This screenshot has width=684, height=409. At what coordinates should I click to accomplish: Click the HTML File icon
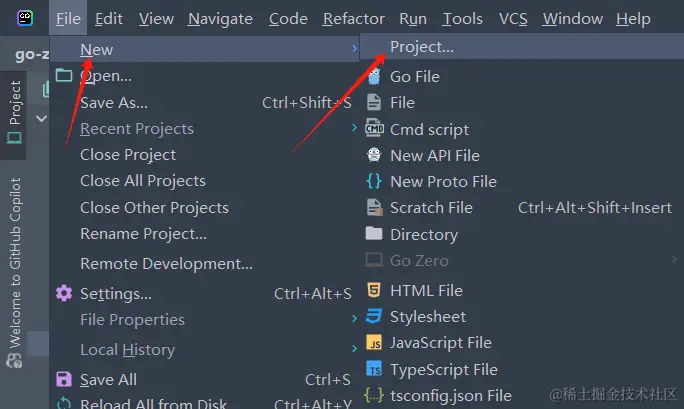[374, 290]
